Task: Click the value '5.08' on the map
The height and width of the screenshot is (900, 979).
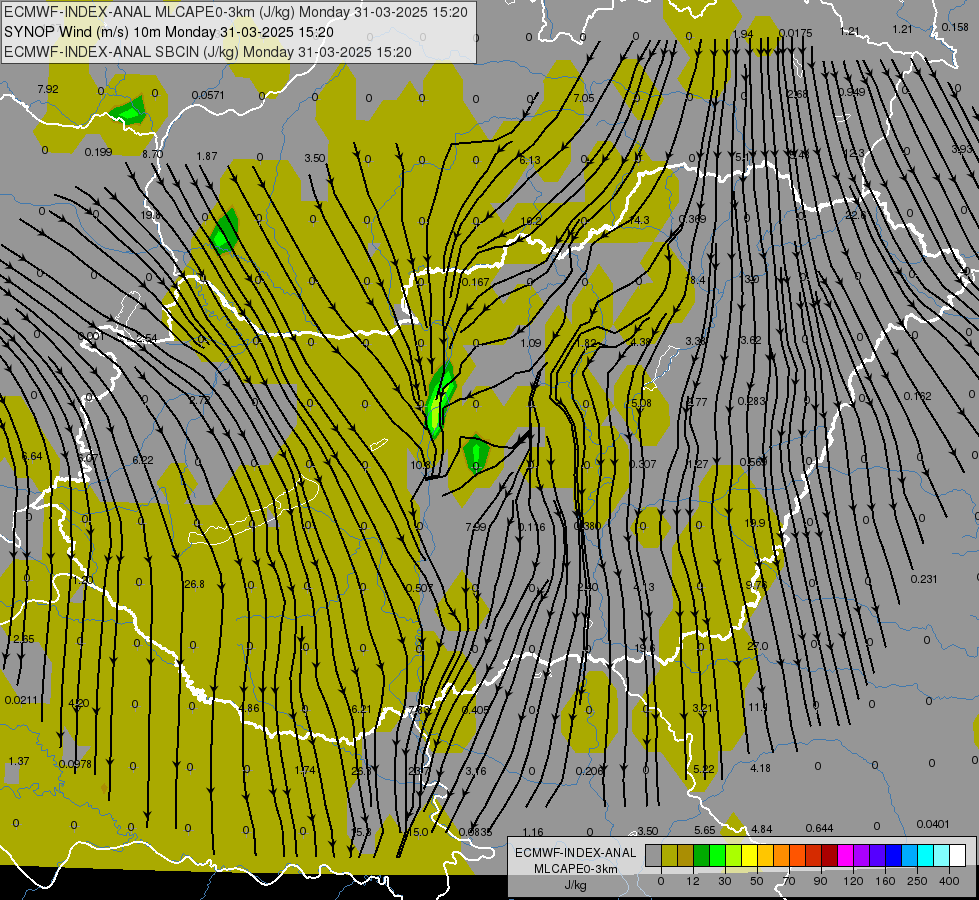Action: [641, 403]
